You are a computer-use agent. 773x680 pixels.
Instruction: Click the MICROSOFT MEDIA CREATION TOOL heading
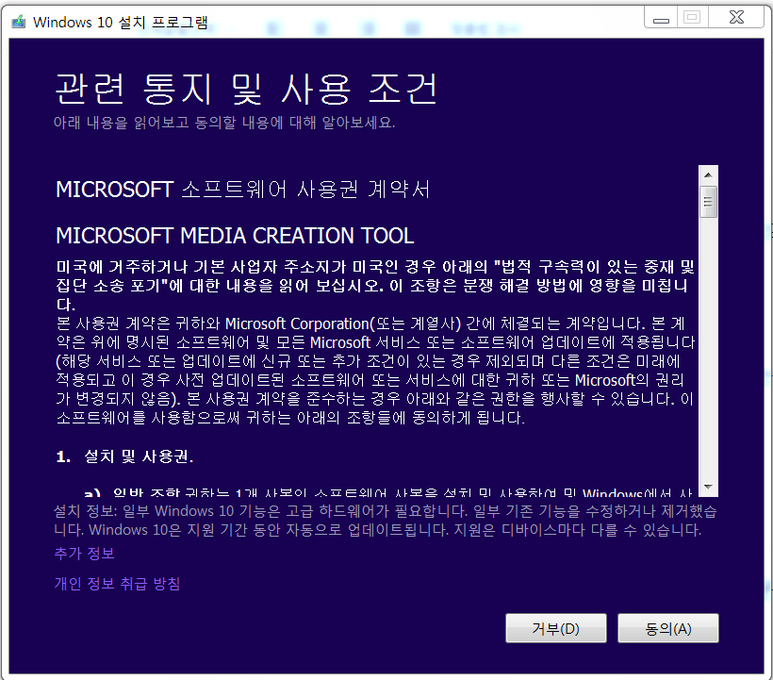point(235,236)
